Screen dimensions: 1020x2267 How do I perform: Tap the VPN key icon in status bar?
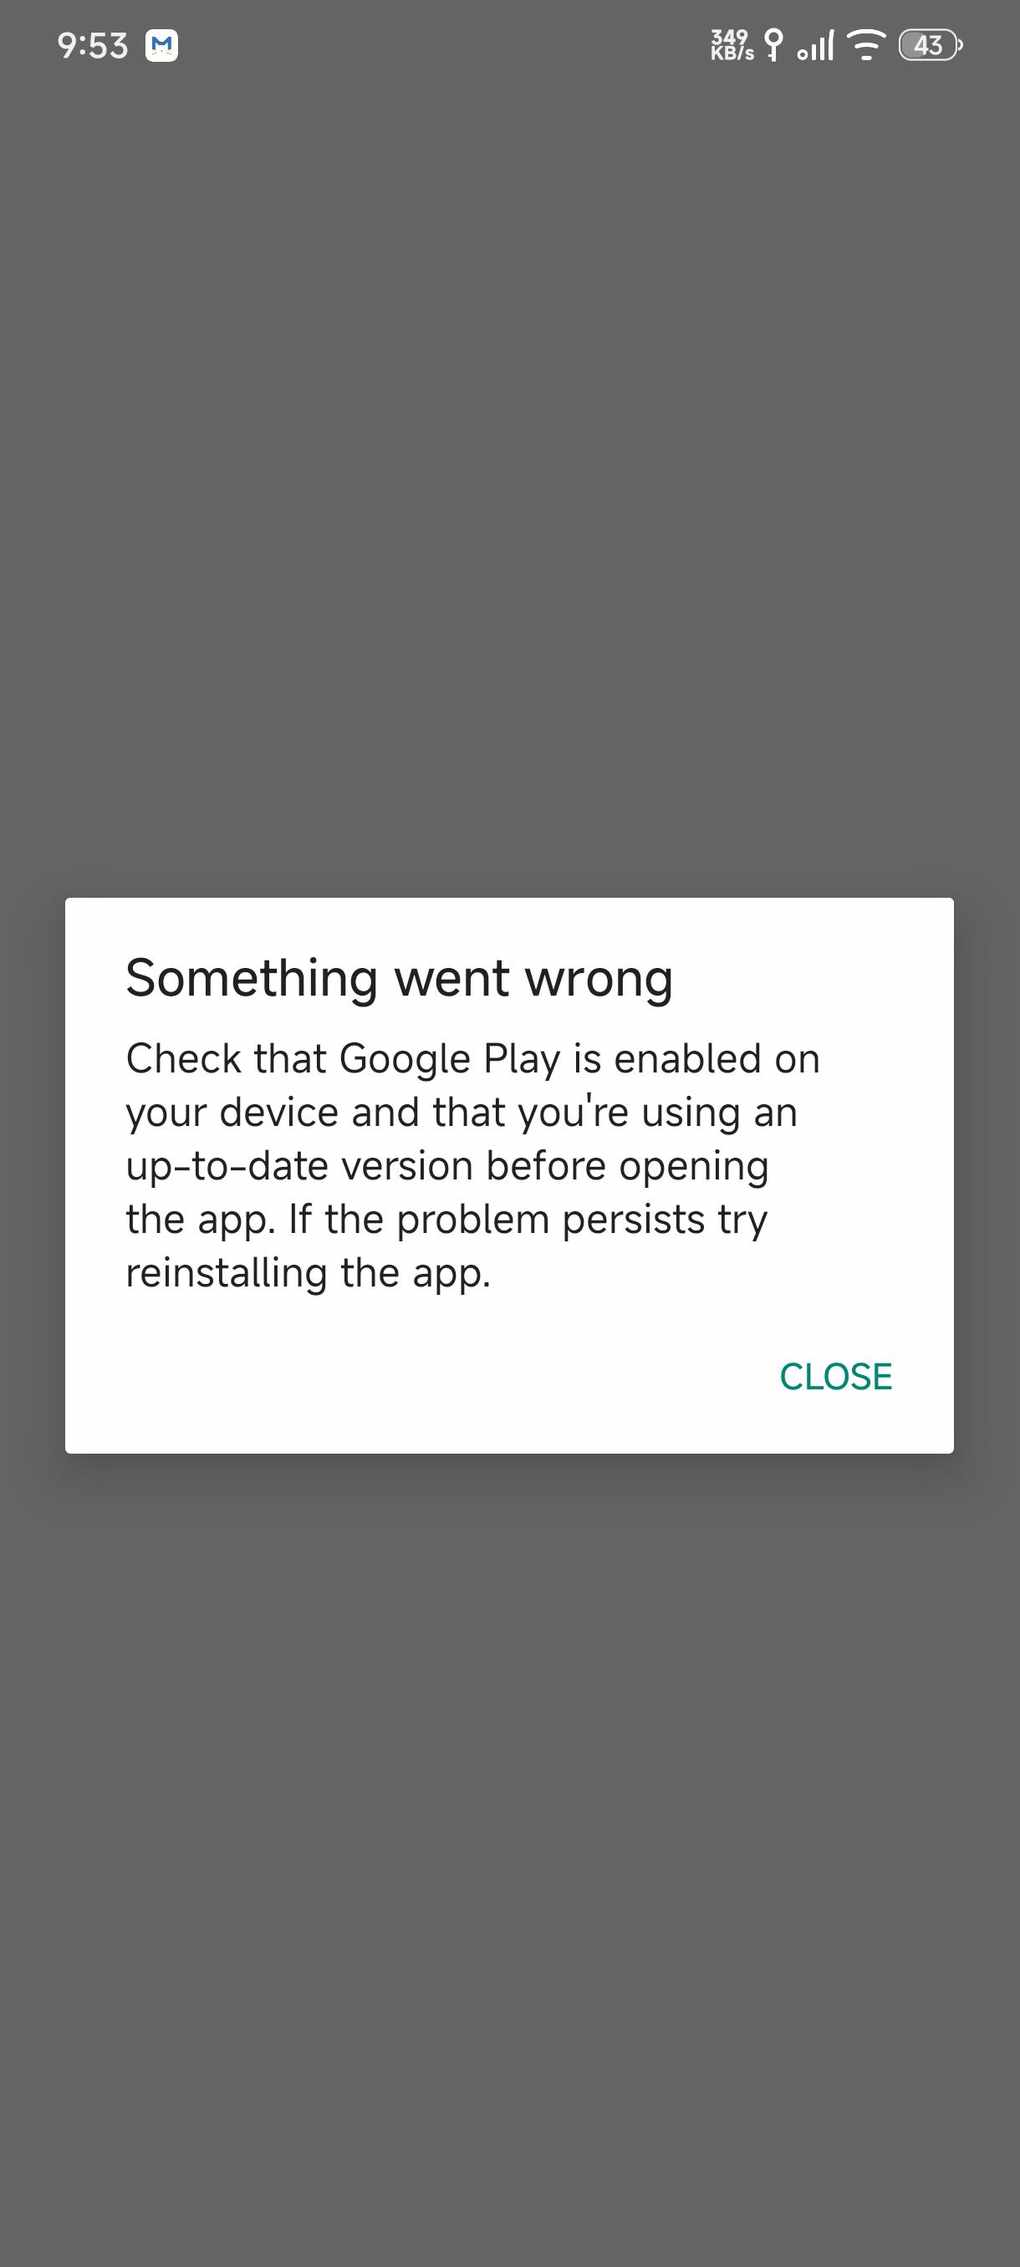(x=773, y=45)
